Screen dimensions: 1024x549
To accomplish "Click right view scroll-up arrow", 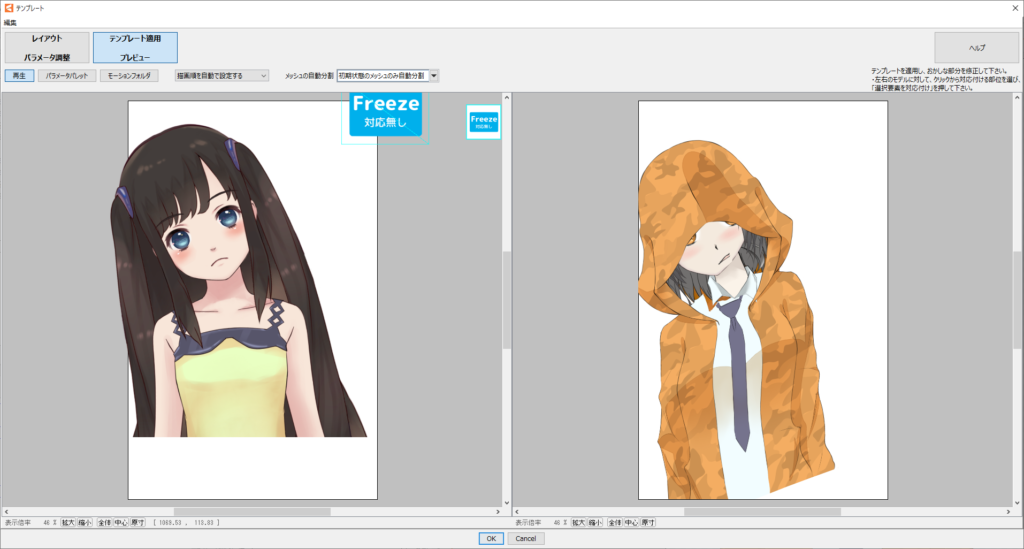I will coord(1016,97).
